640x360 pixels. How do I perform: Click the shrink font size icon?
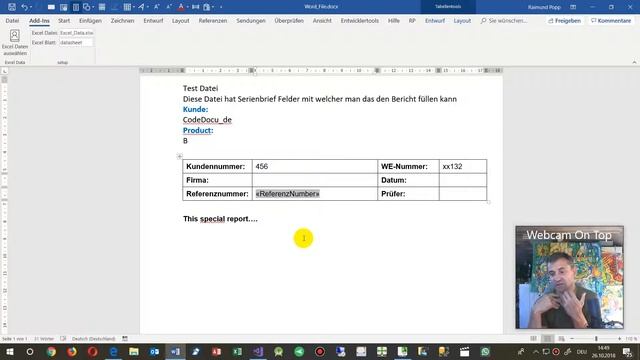click(x=169, y=7)
